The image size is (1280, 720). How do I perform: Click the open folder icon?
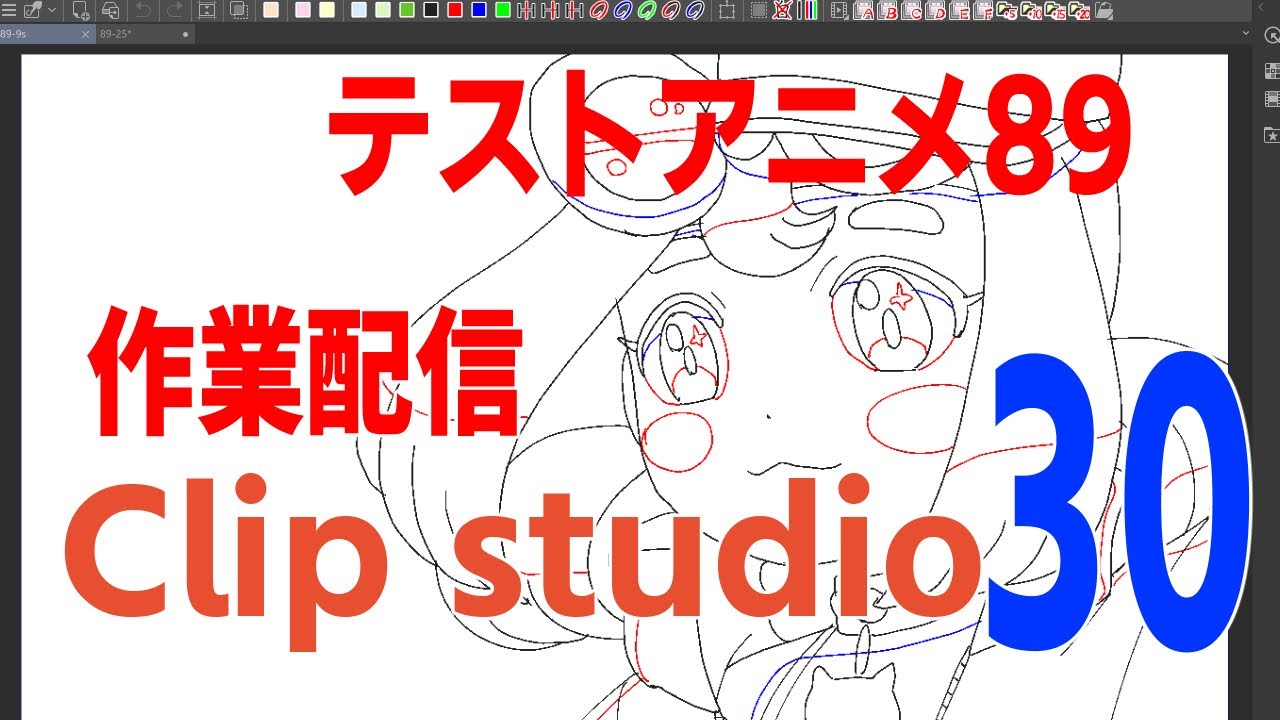1103,10
